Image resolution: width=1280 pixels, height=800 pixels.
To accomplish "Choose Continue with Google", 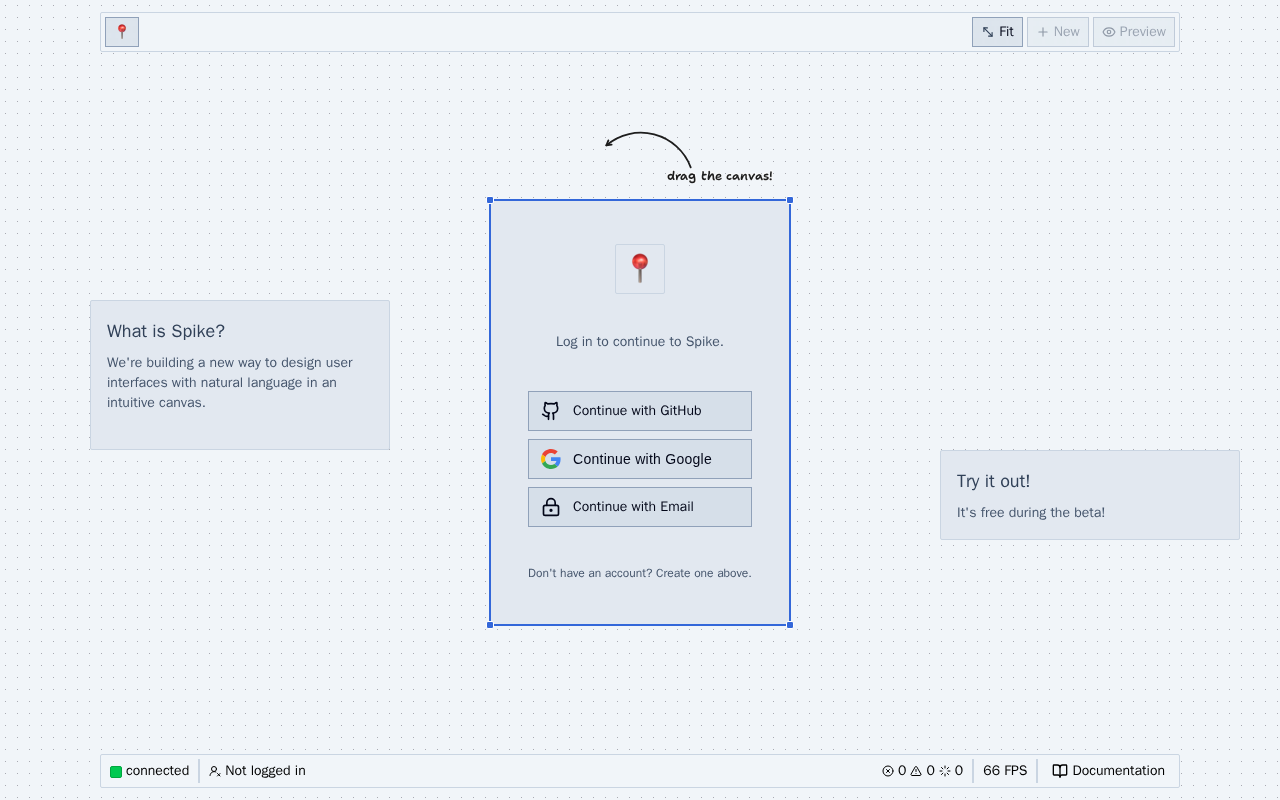I will tap(640, 459).
